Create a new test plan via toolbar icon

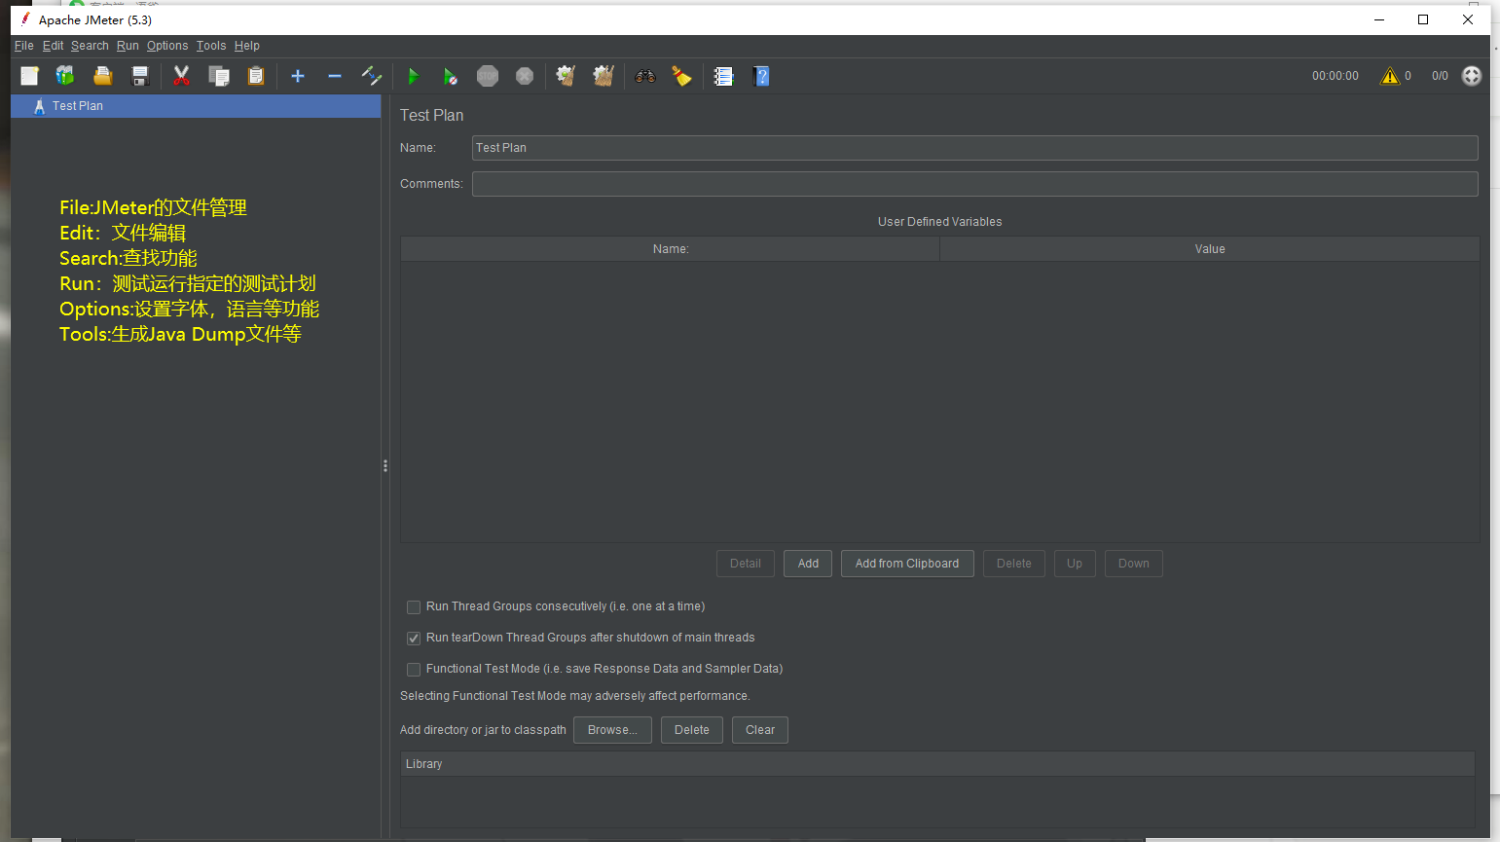[x=29, y=76]
